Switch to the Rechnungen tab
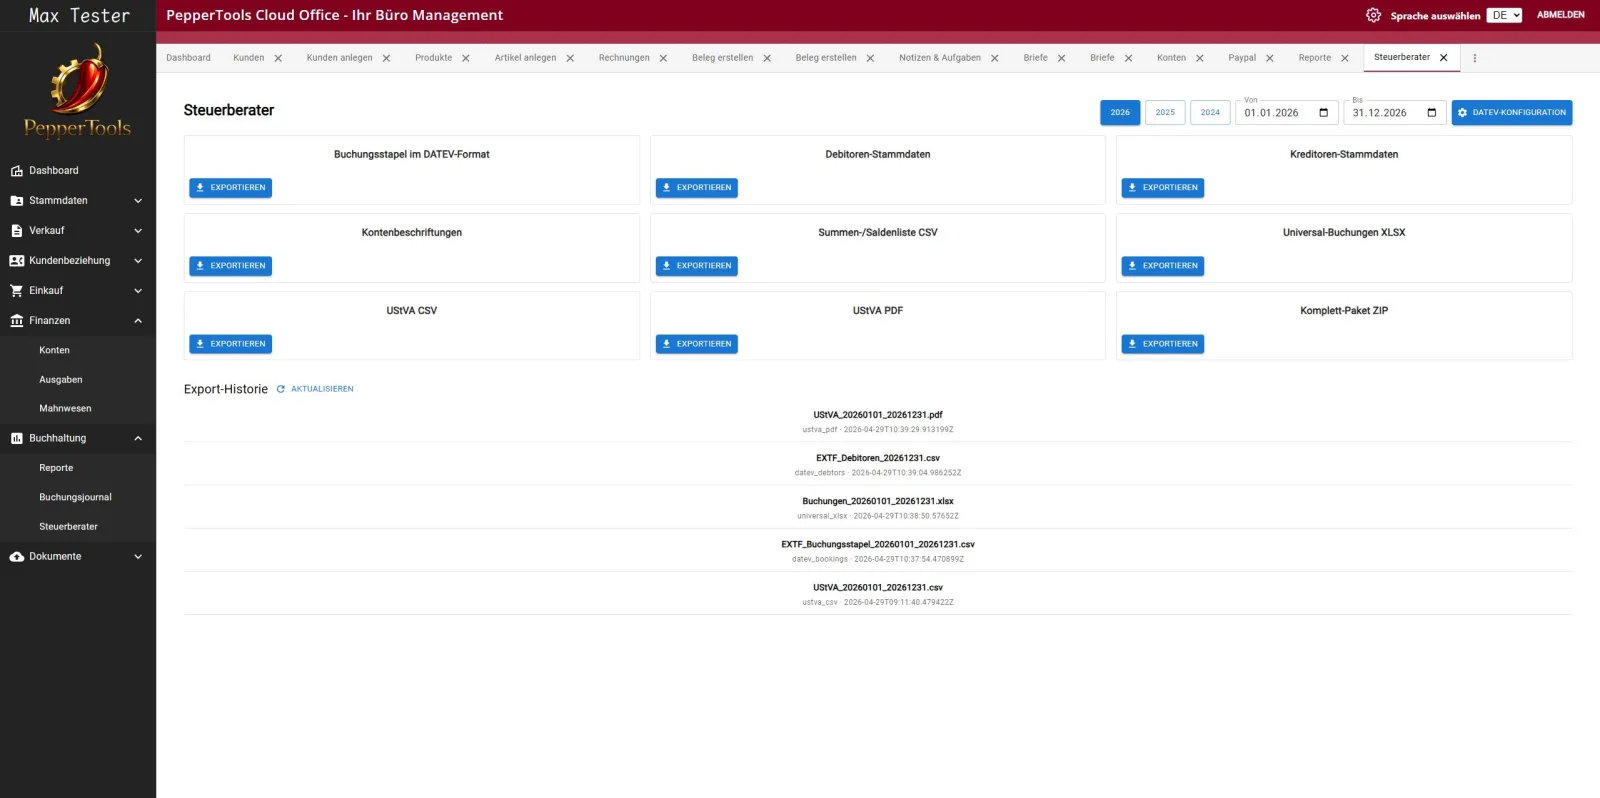1600x798 pixels. [624, 58]
